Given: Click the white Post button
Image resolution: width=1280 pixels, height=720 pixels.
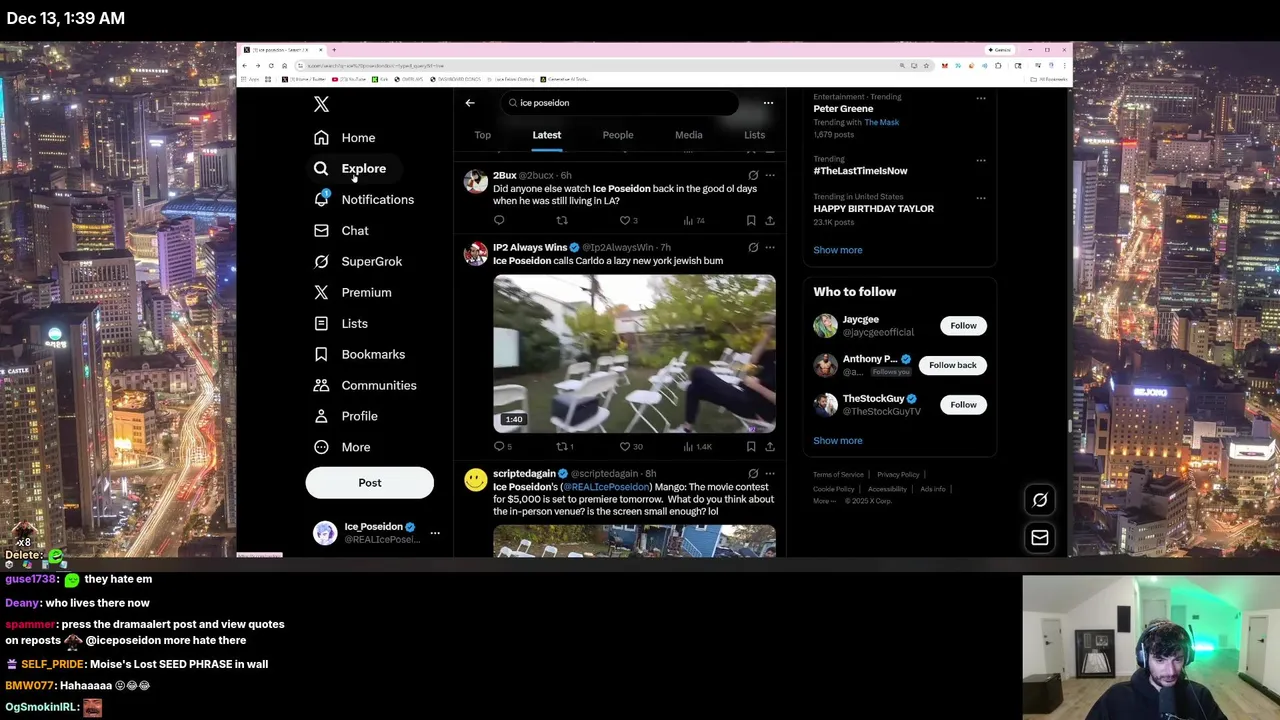Looking at the screenshot, I should (370, 483).
